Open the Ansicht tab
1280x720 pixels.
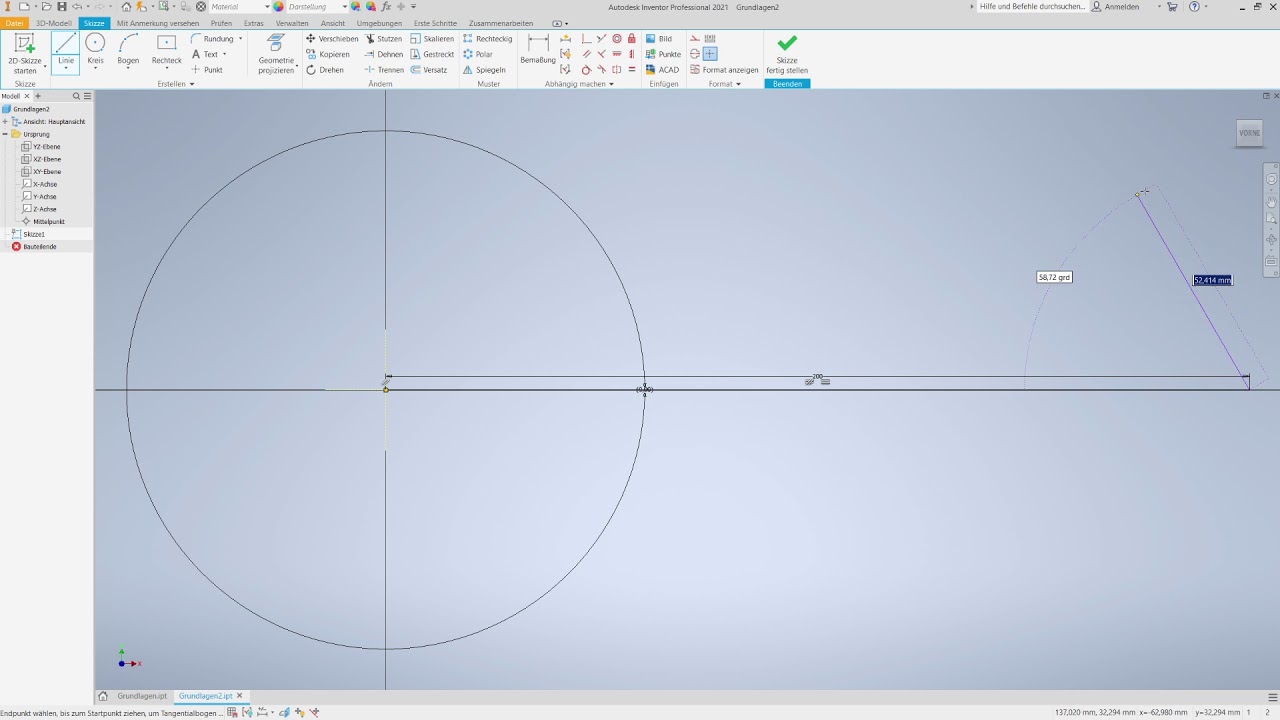pos(333,23)
